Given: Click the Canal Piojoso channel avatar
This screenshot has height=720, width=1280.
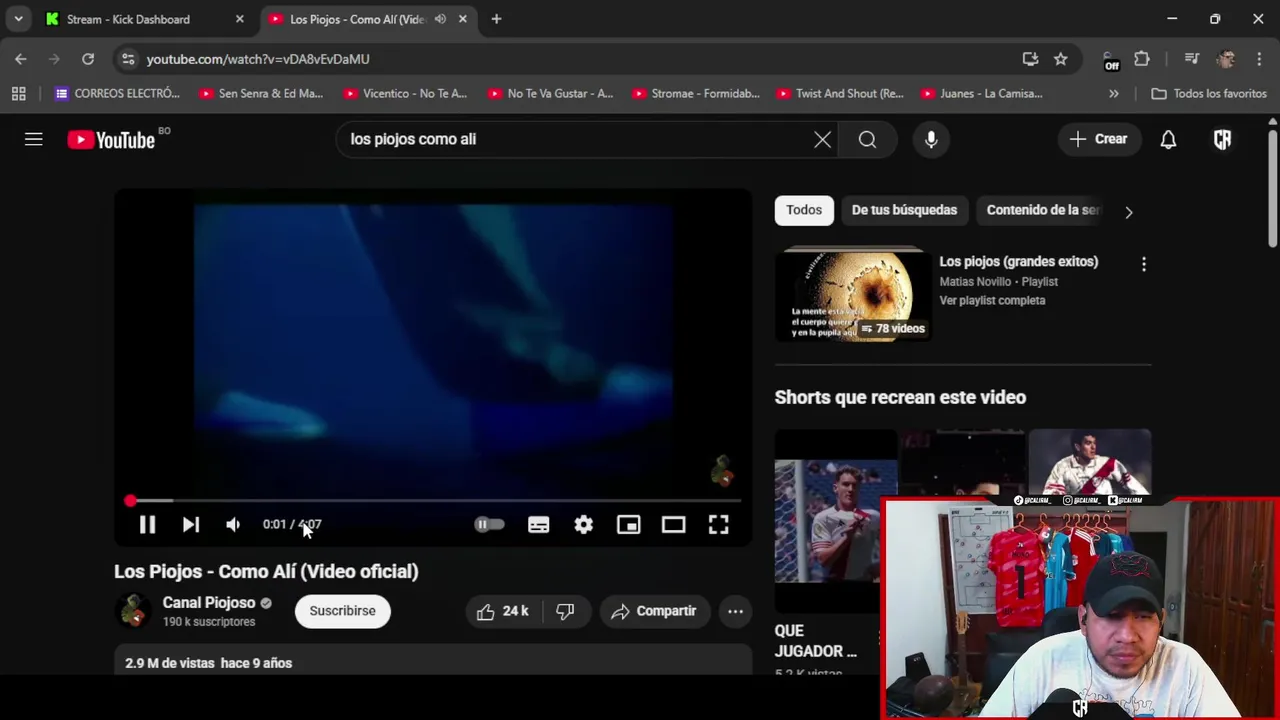Looking at the screenshot, I should point(133,611).
